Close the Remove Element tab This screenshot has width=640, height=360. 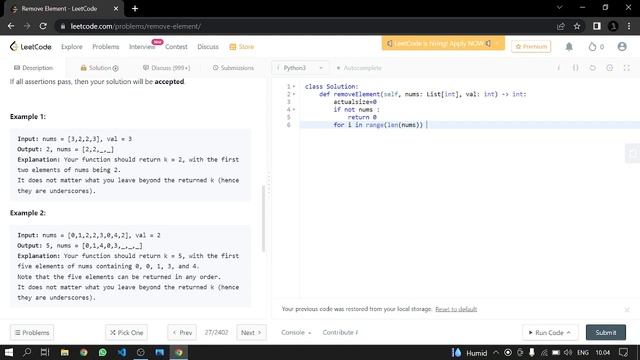(116, 9)
